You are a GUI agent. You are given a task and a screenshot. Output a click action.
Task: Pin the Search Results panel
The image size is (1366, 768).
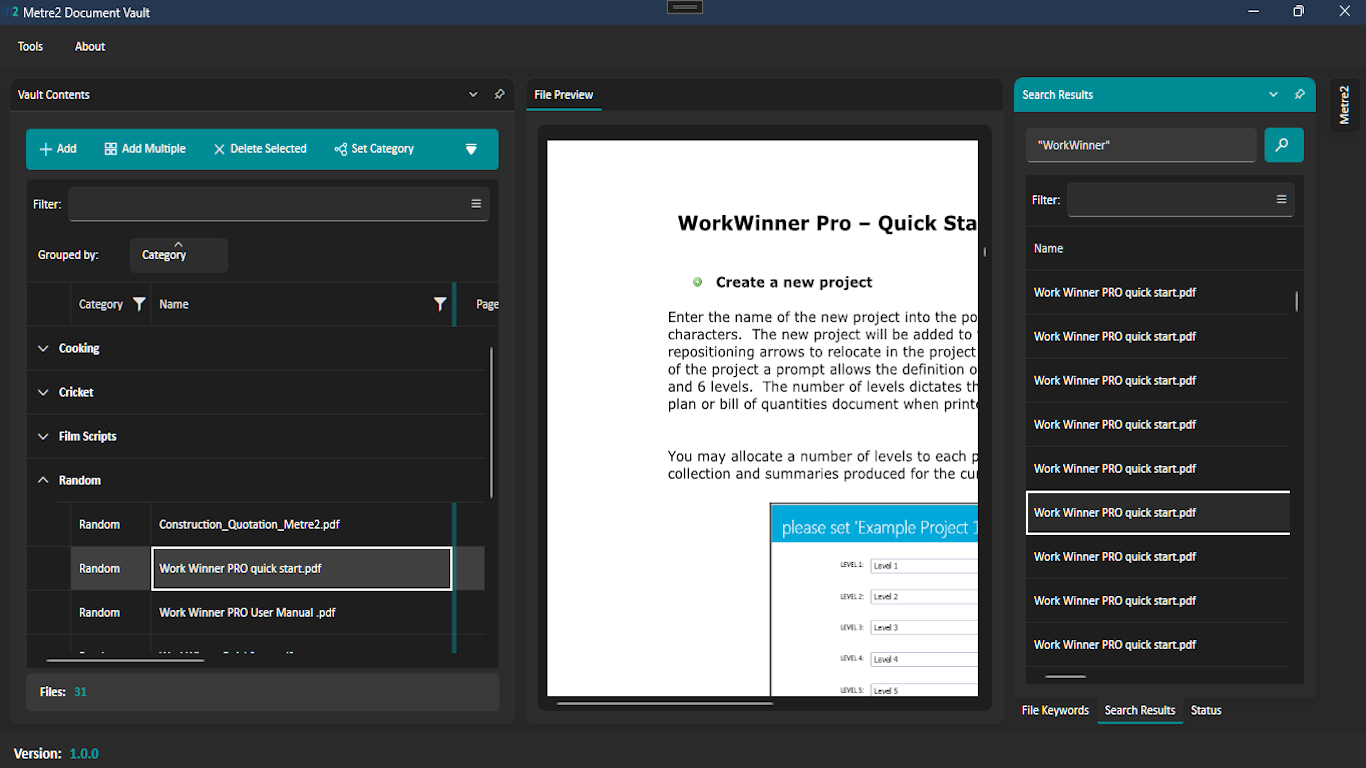point(1299,94)
